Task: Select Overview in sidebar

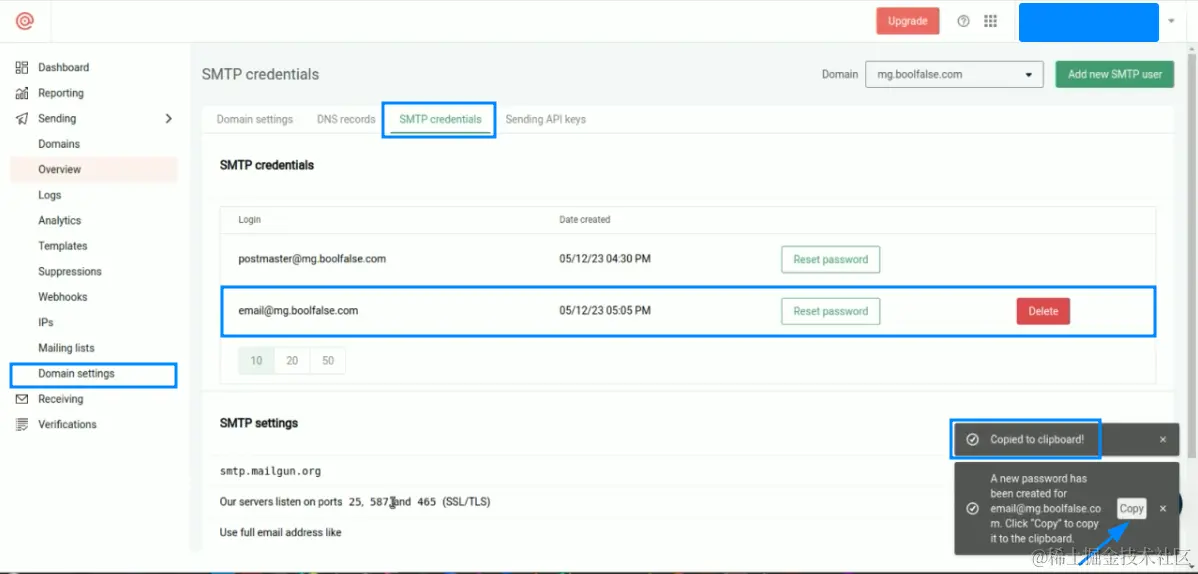Action: point(94,170)
